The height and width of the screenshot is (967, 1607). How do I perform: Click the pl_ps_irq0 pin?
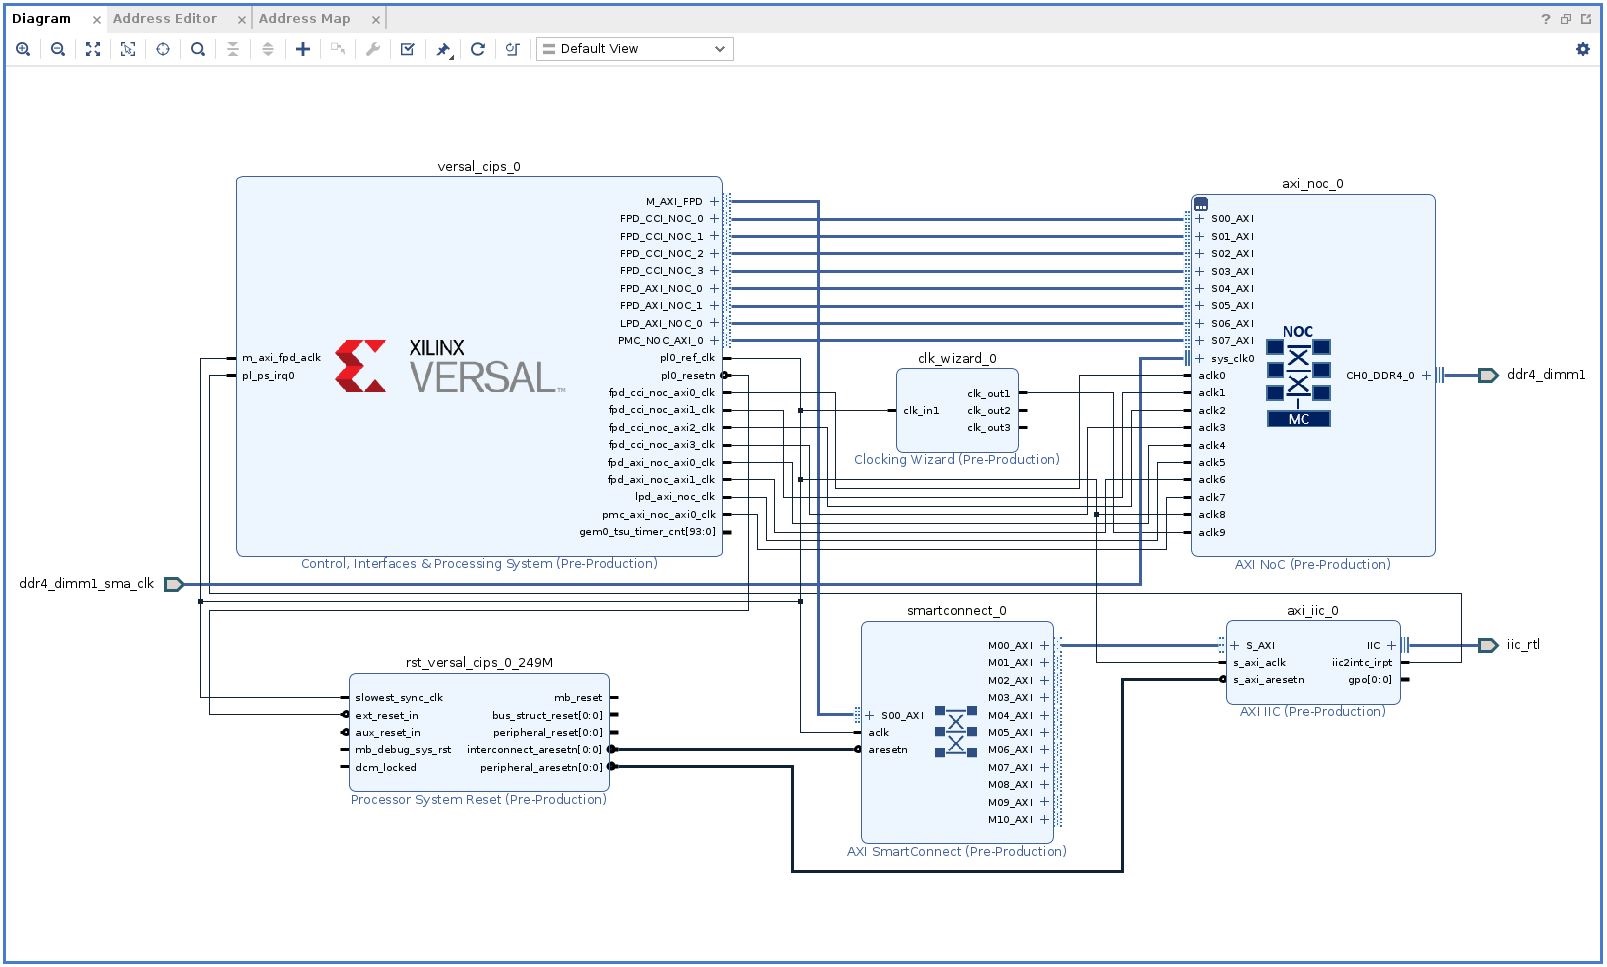(x=268, y=376)
